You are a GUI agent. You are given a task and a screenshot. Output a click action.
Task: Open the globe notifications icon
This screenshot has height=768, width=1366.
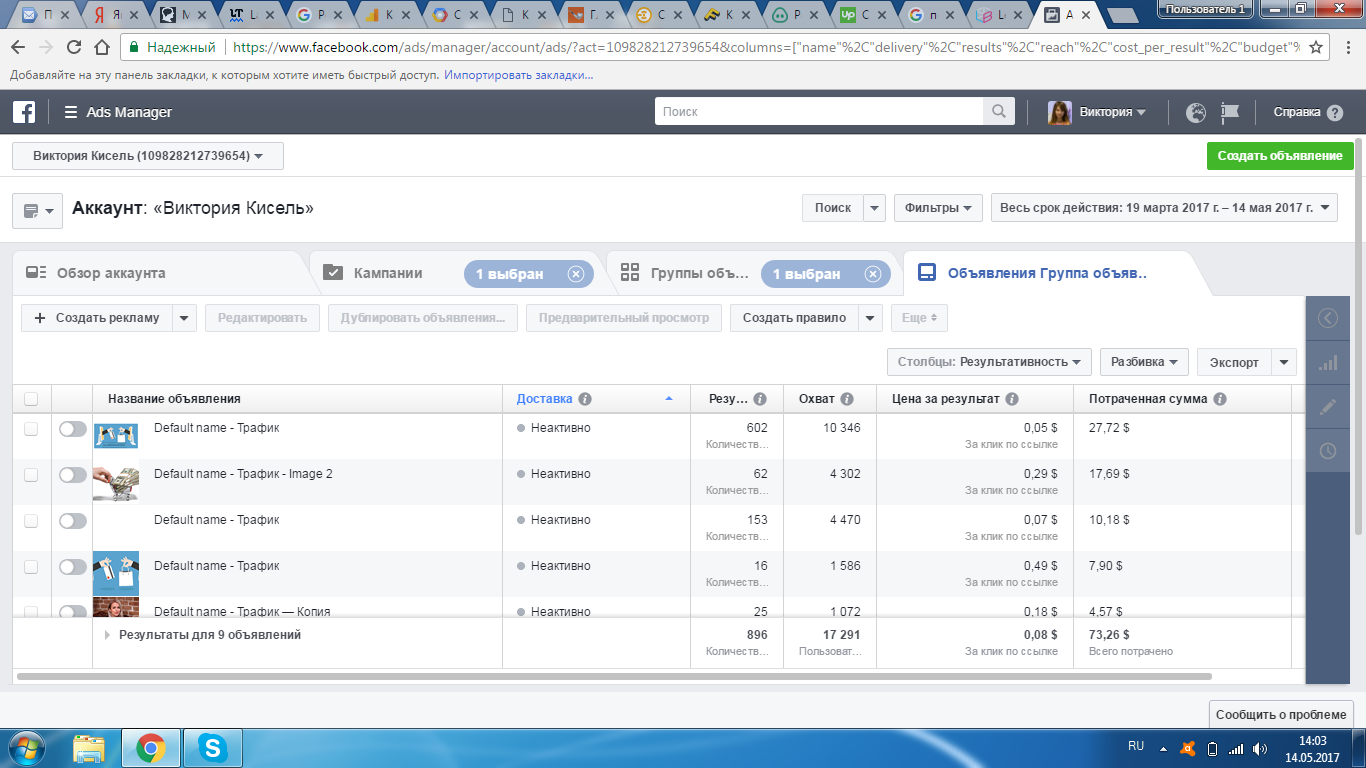(1196, 112)
